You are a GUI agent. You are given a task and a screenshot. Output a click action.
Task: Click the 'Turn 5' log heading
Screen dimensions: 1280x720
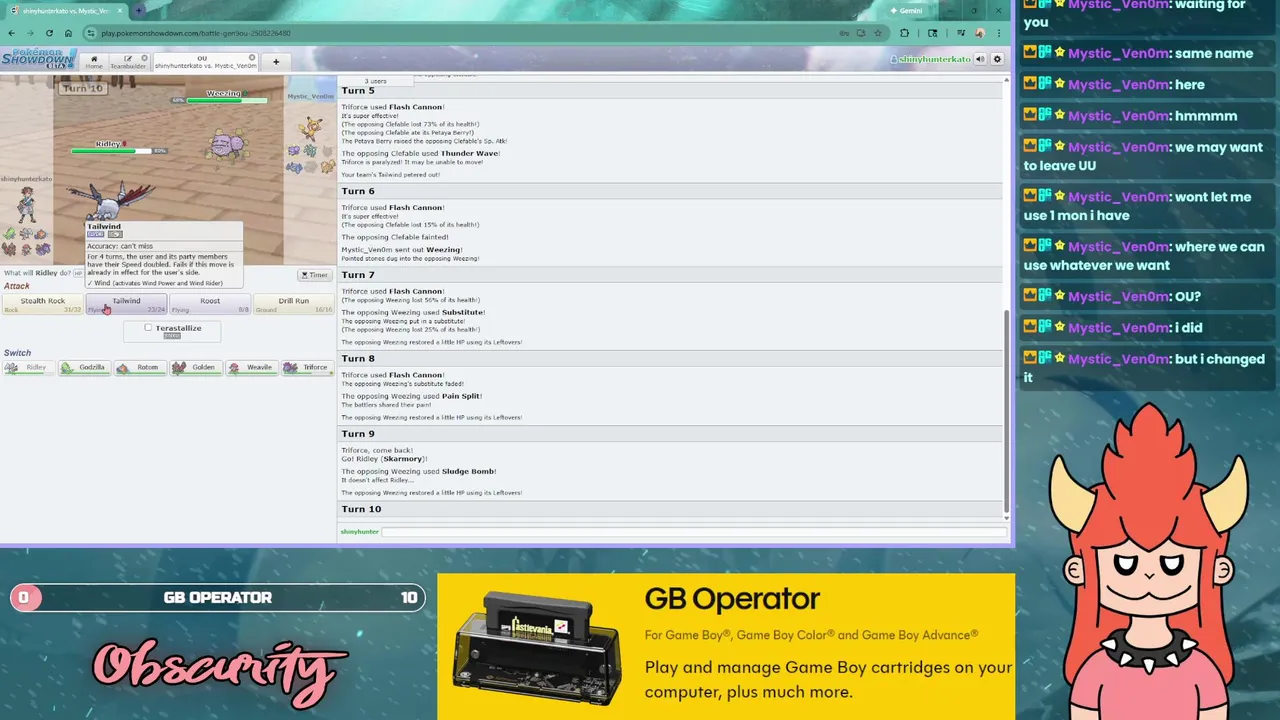point(358,91)
